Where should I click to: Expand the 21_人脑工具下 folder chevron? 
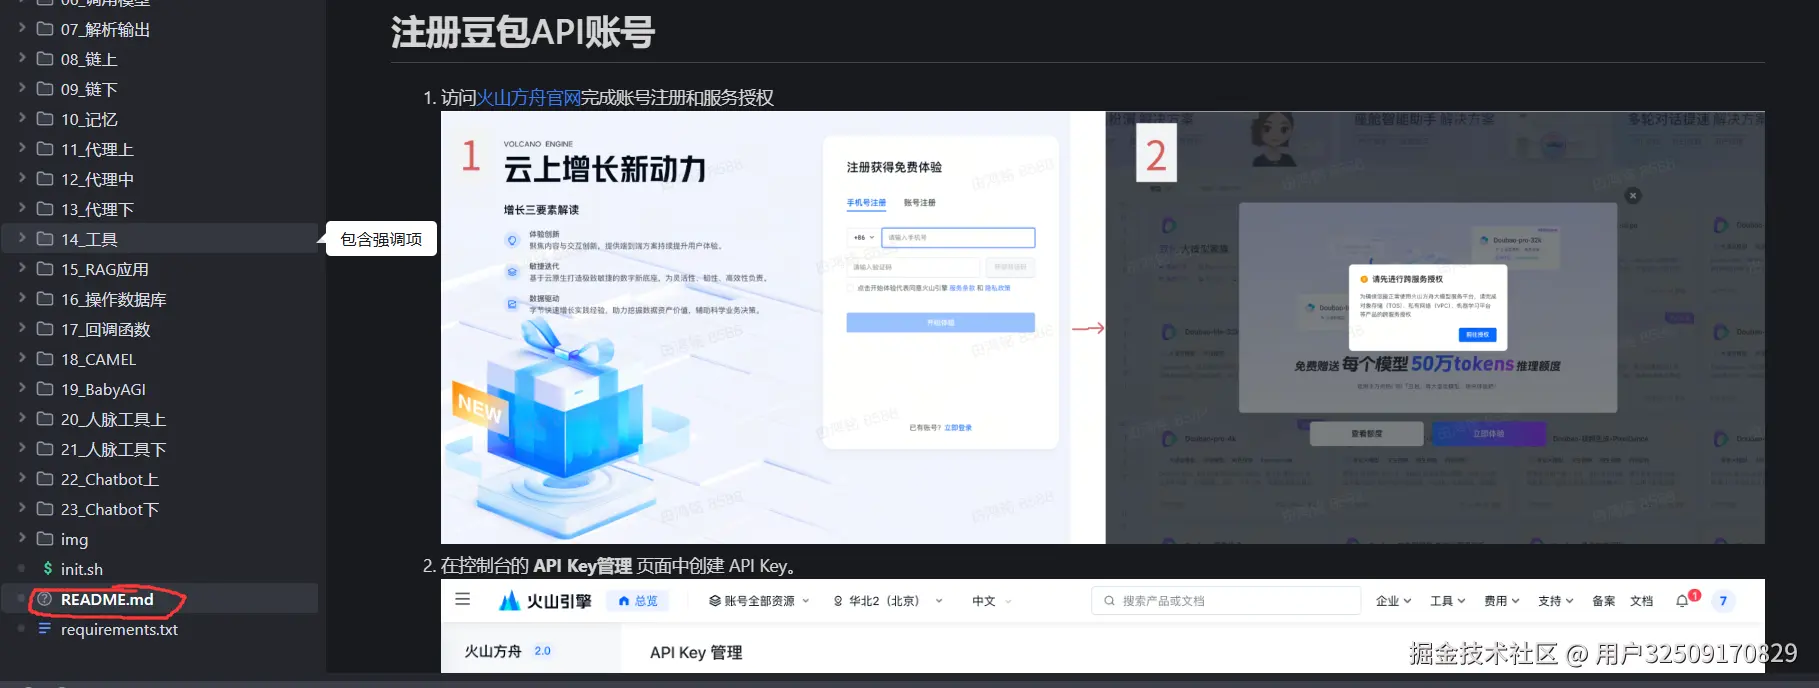pos(22,448)
